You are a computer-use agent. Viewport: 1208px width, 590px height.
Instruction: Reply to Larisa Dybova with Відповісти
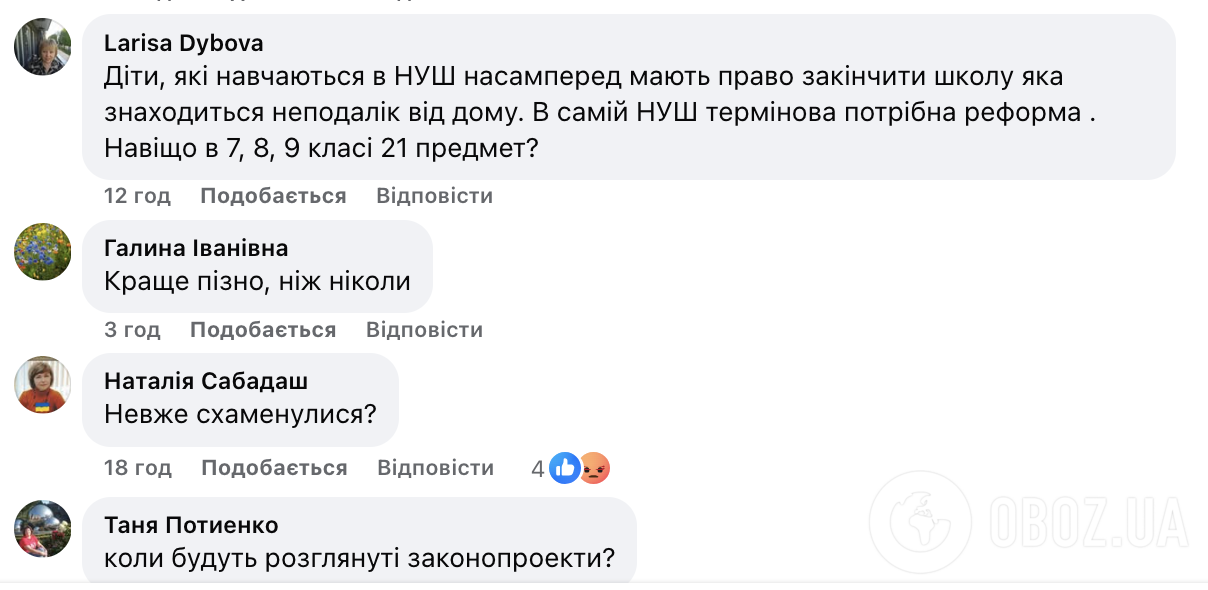pyautogui.click(x=433, y=195)
